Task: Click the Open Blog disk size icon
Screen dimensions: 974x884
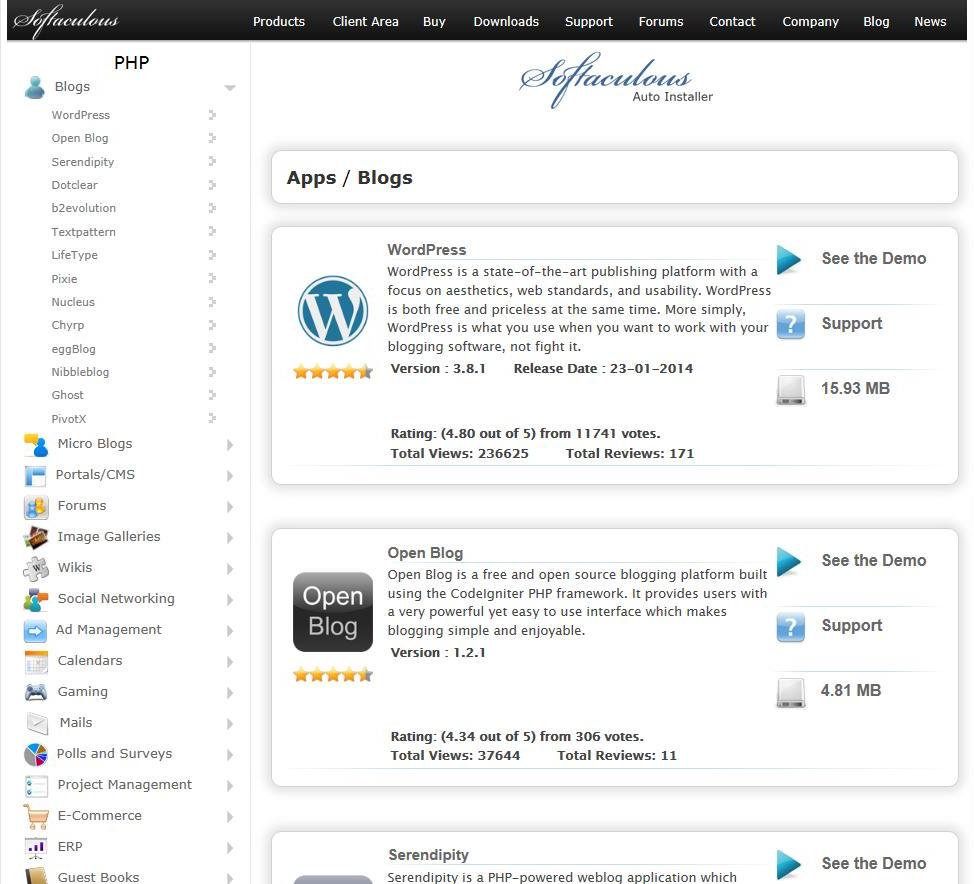Action: click(x=791, y=692)
